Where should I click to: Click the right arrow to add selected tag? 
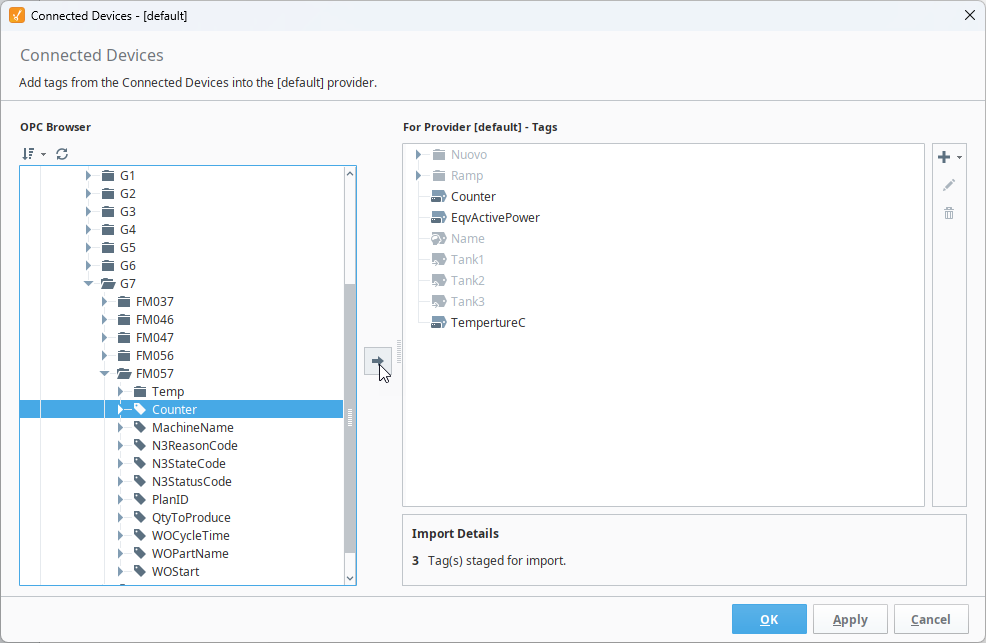point(377,362)
